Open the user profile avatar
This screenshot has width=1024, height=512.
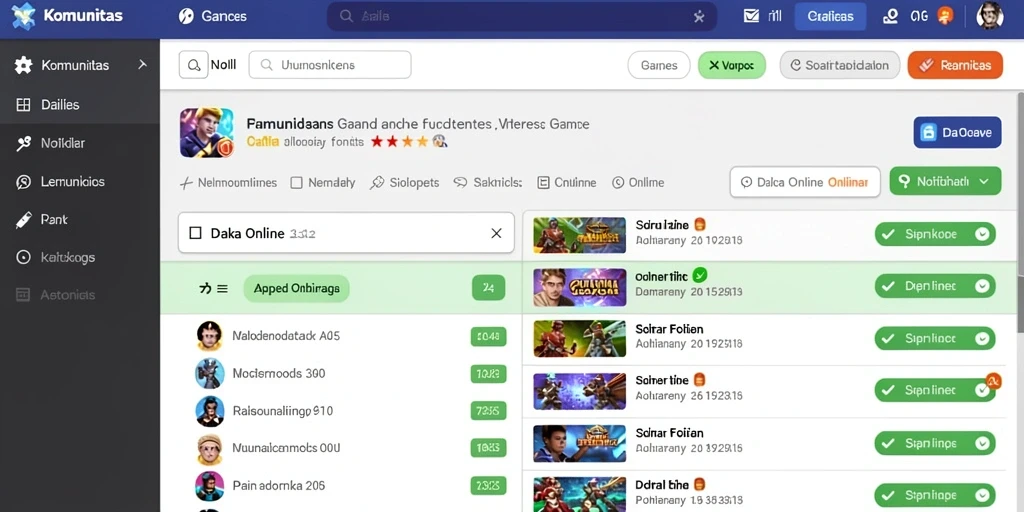coord(989,16)
